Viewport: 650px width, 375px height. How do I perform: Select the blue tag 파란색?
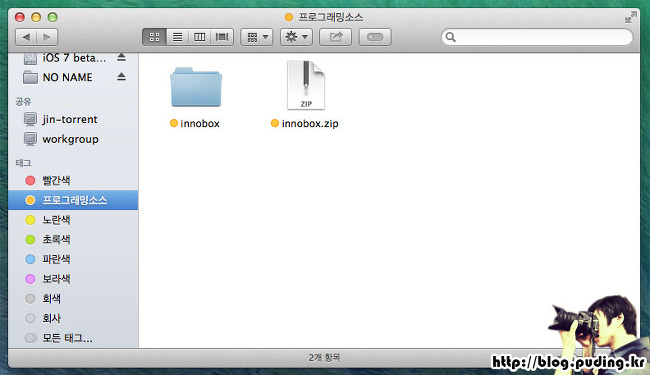(73, 259)
